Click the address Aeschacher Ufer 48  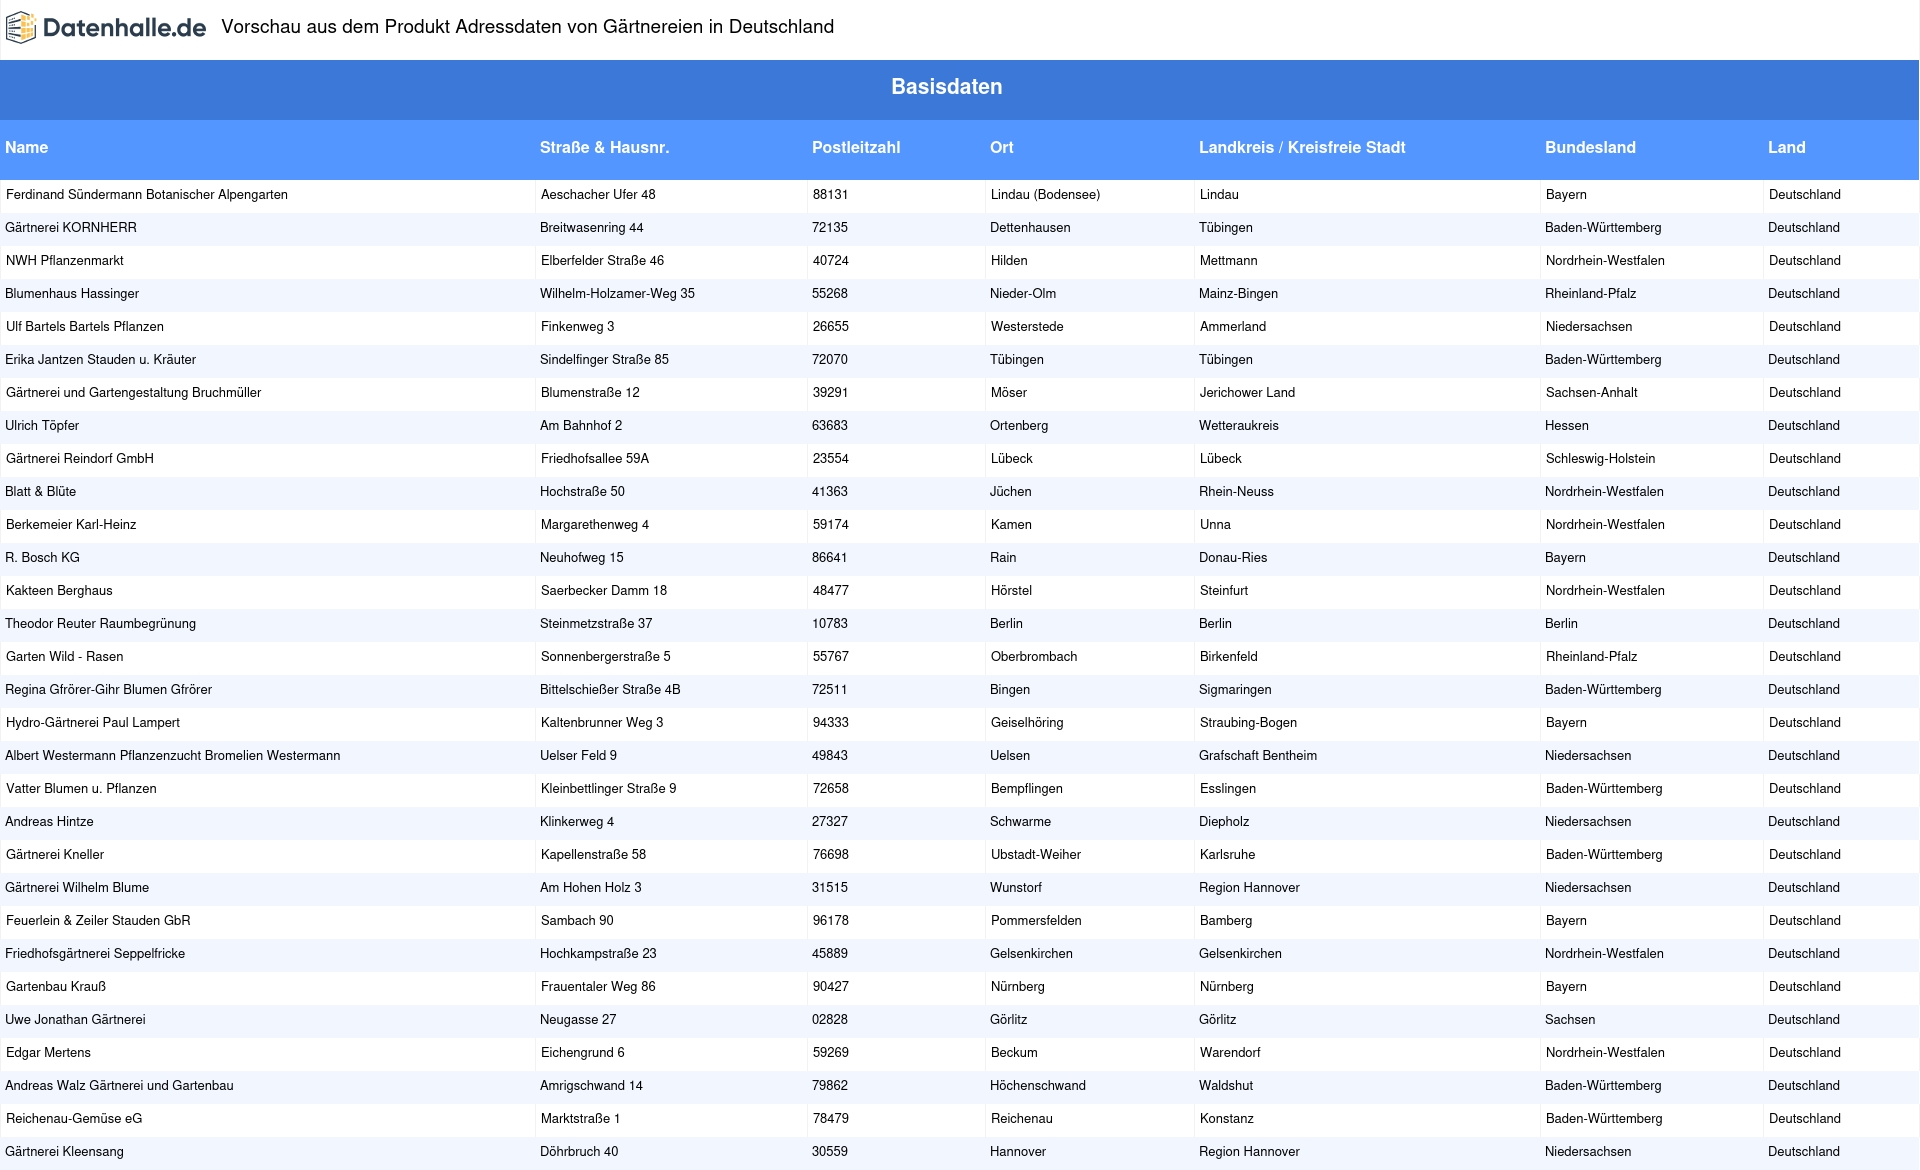[598, 194]
